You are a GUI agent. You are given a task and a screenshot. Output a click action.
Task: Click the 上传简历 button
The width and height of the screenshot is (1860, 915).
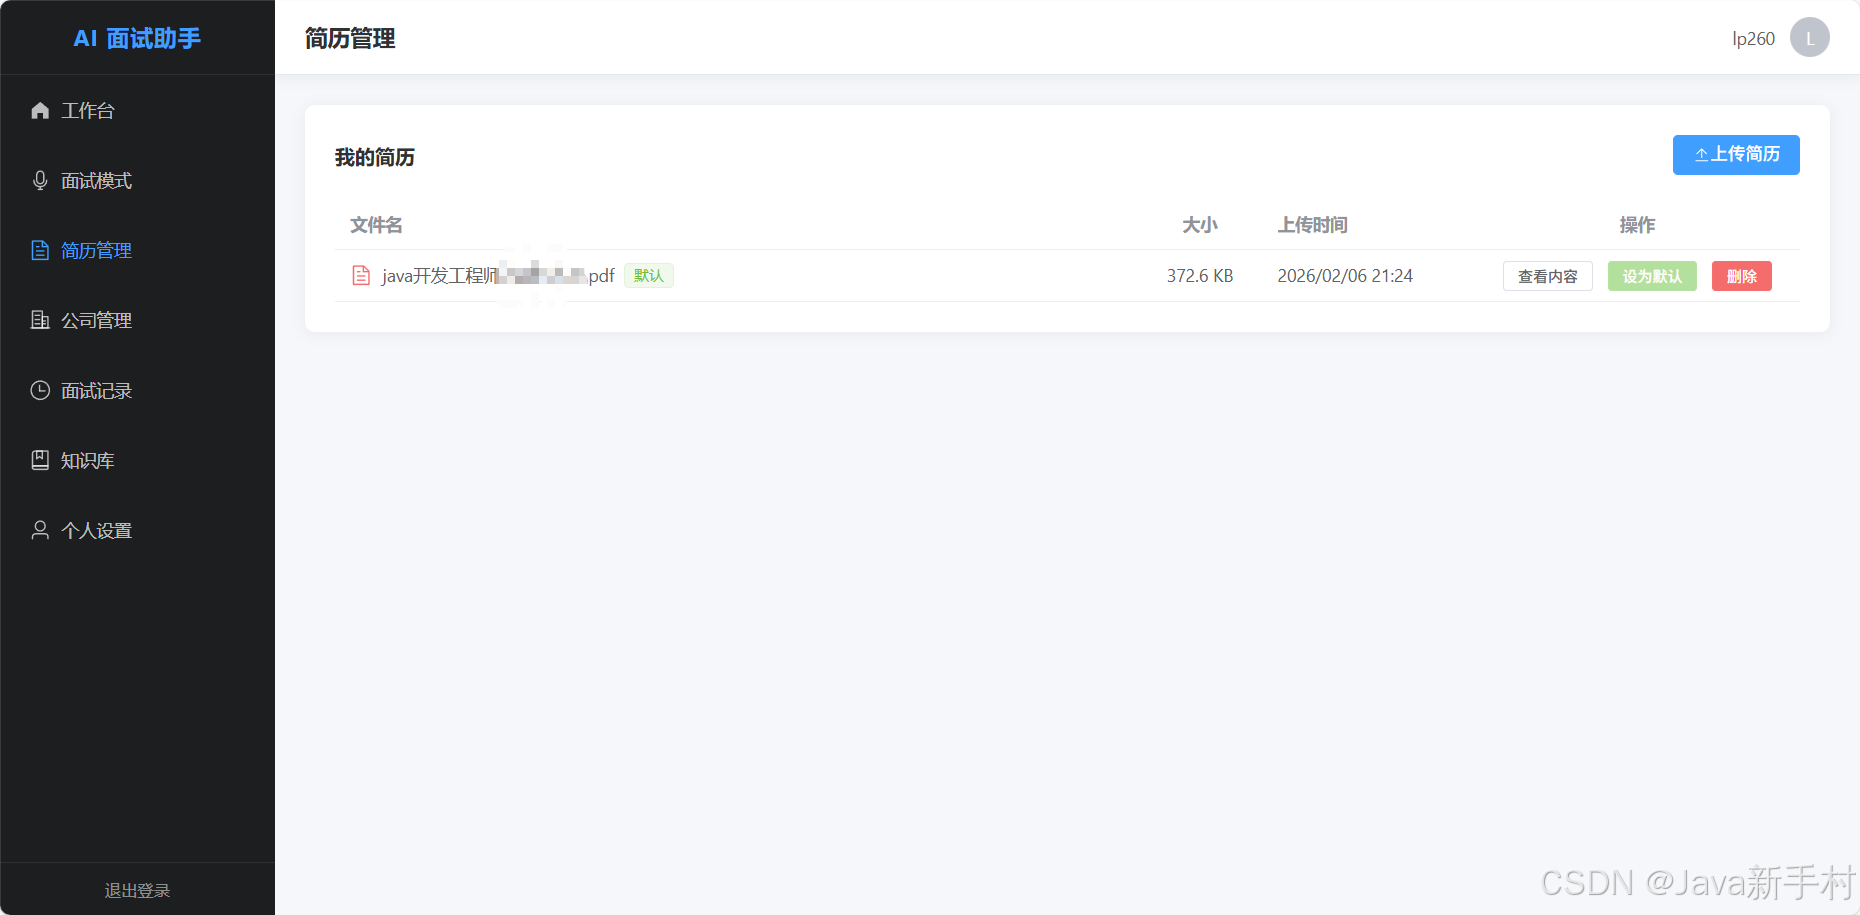[x=1736, y=155]
